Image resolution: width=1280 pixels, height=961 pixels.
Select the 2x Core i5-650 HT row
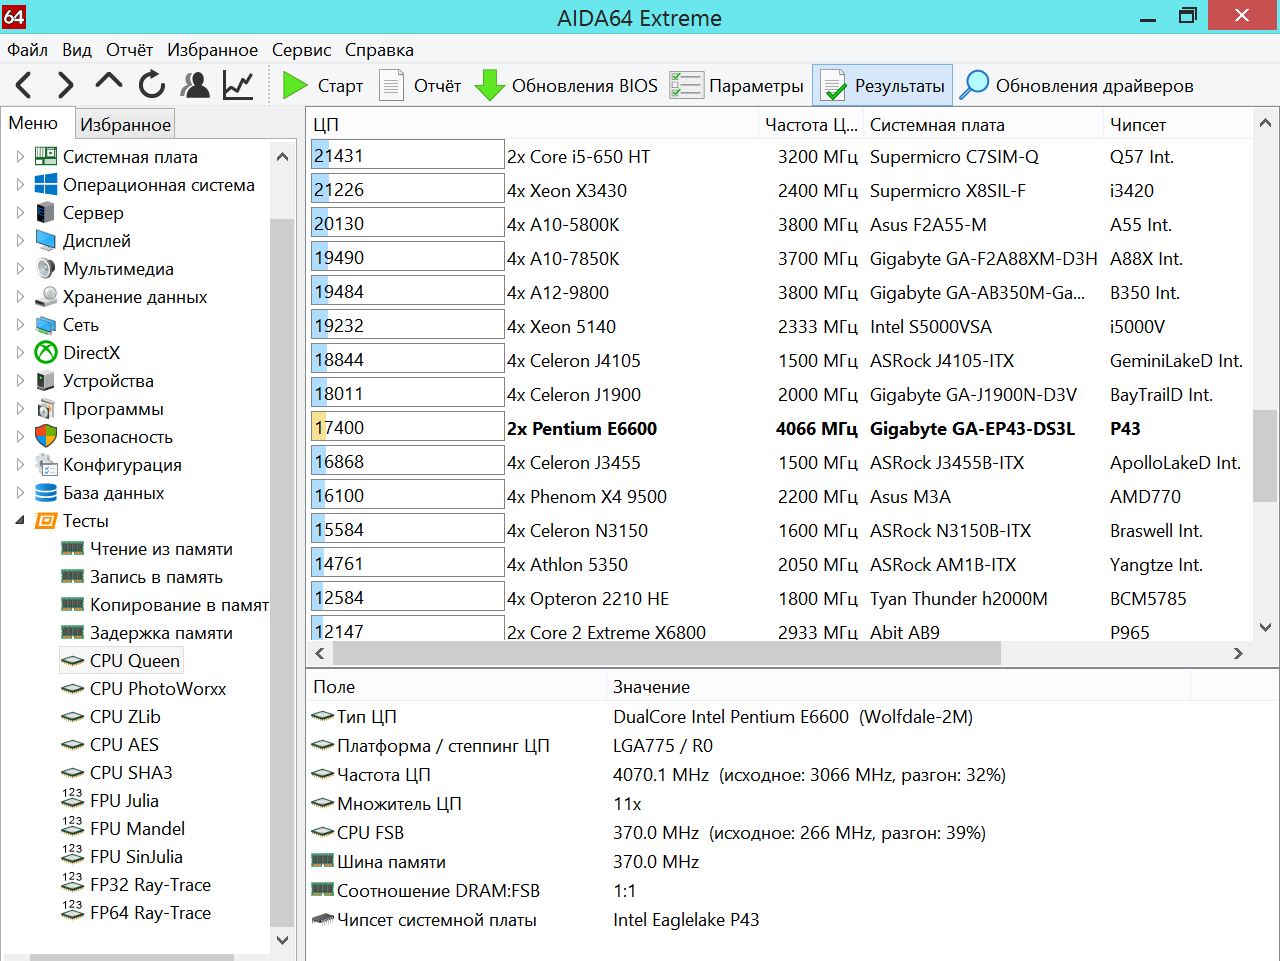[780, 156]
